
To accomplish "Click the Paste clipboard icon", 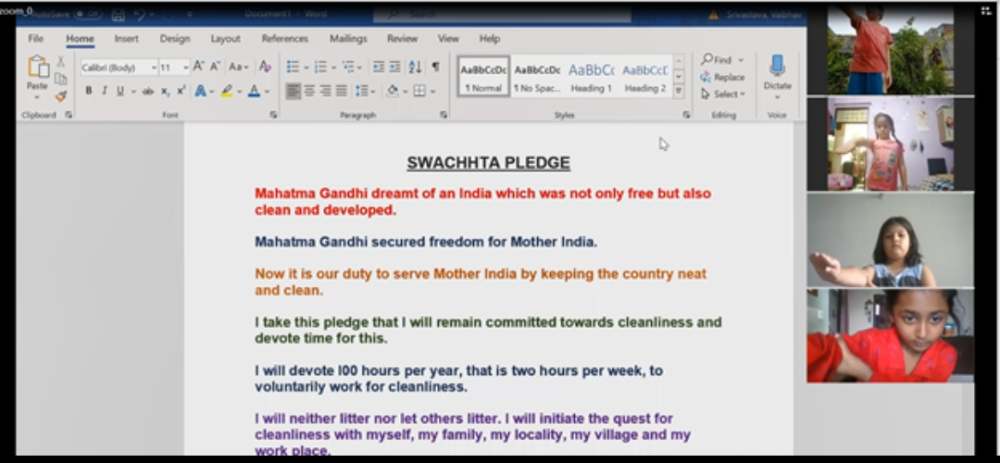I will (38, 67).
